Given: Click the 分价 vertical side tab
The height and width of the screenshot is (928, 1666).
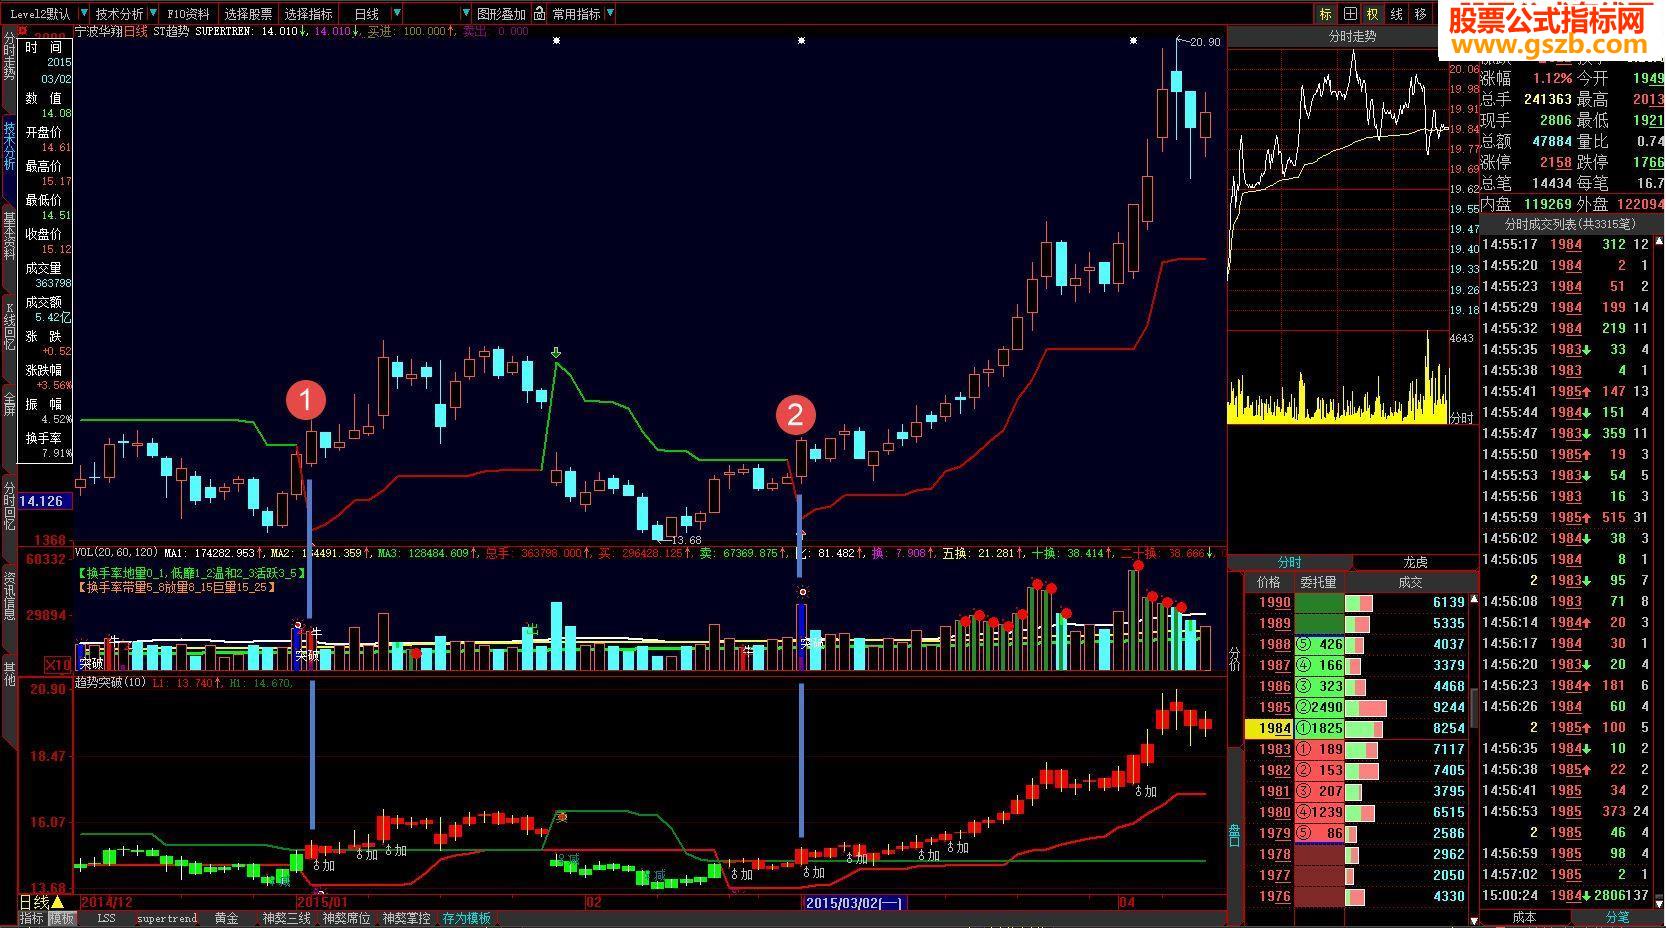Looking at the screenshot, I should click(x=1235, y=658).
